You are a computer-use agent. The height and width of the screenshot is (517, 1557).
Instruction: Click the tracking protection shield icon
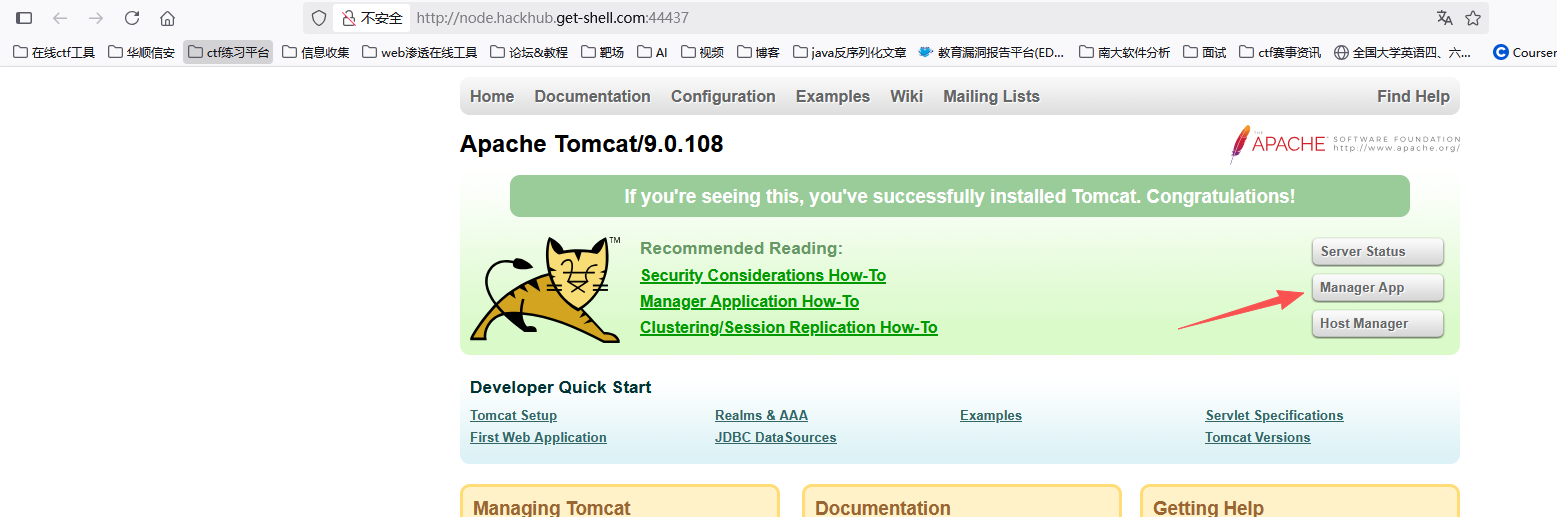pos(319,18)
